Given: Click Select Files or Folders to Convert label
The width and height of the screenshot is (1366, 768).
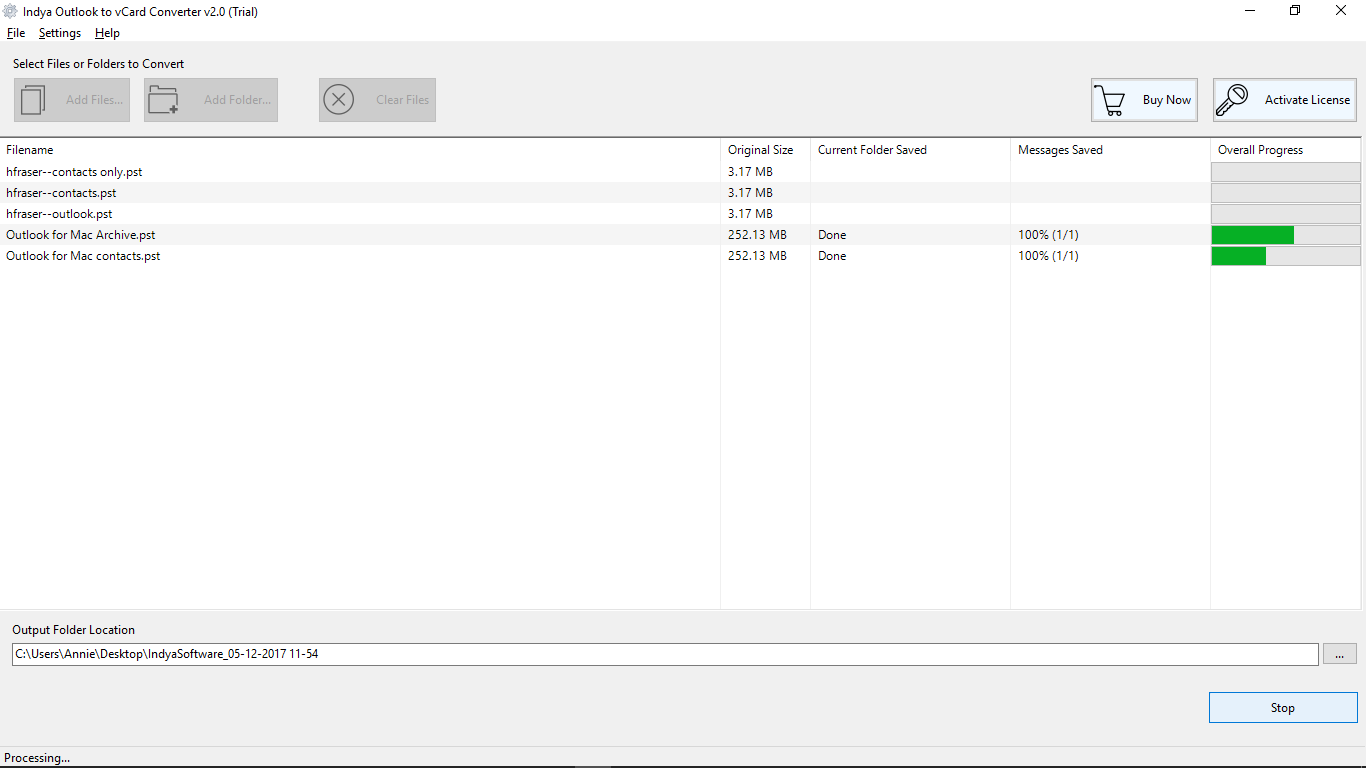Looking at the screenshot, I should (98, 64).
